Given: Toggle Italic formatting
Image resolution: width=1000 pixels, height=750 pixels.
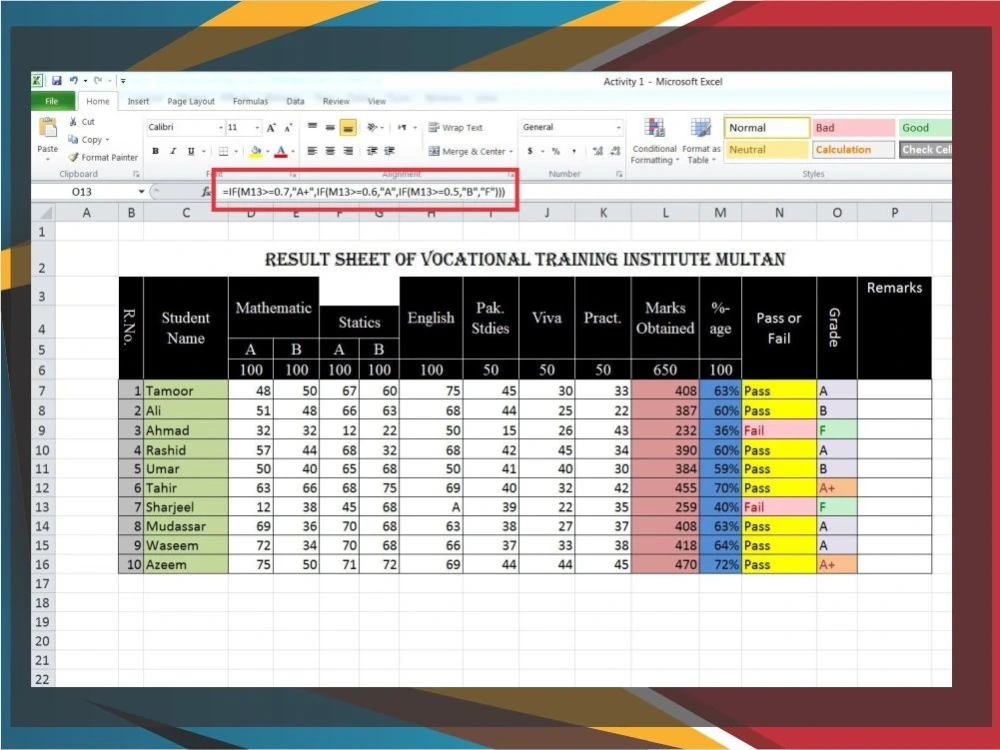Looking at the screenshot, I should [x=173, y=151].
